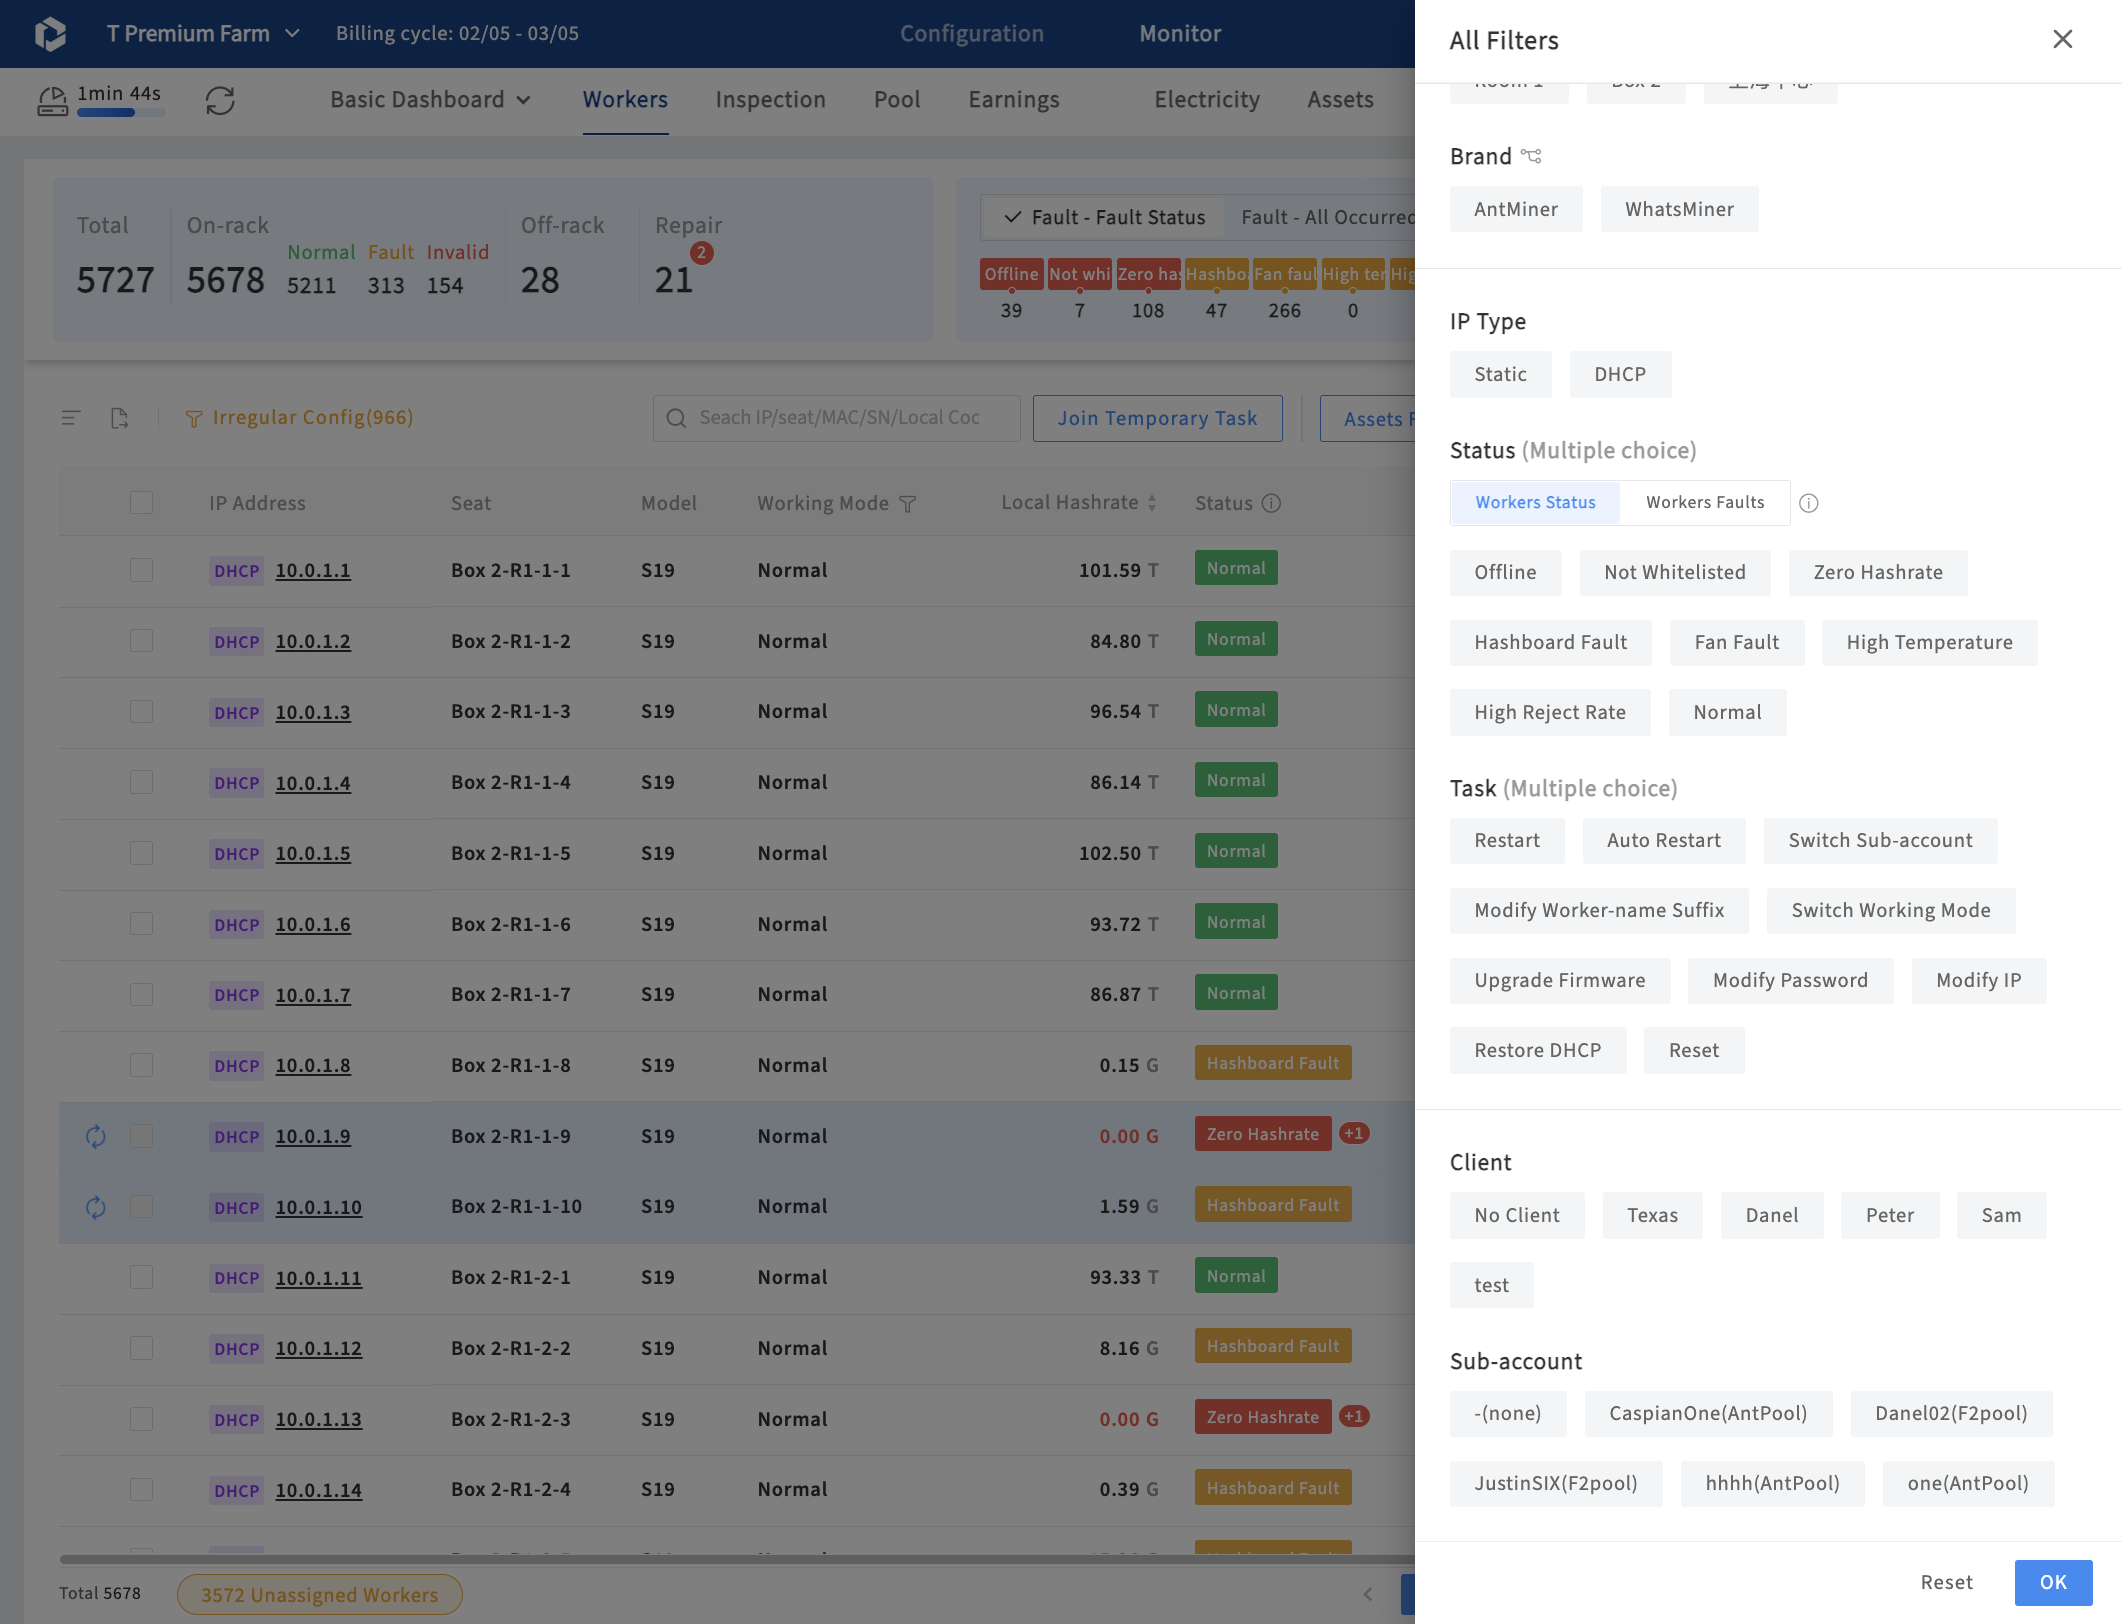The height and width of the screenshot is (1624, 2122).
Task: Sort by Local Hashrate arrows
Action: point(1152,503)
